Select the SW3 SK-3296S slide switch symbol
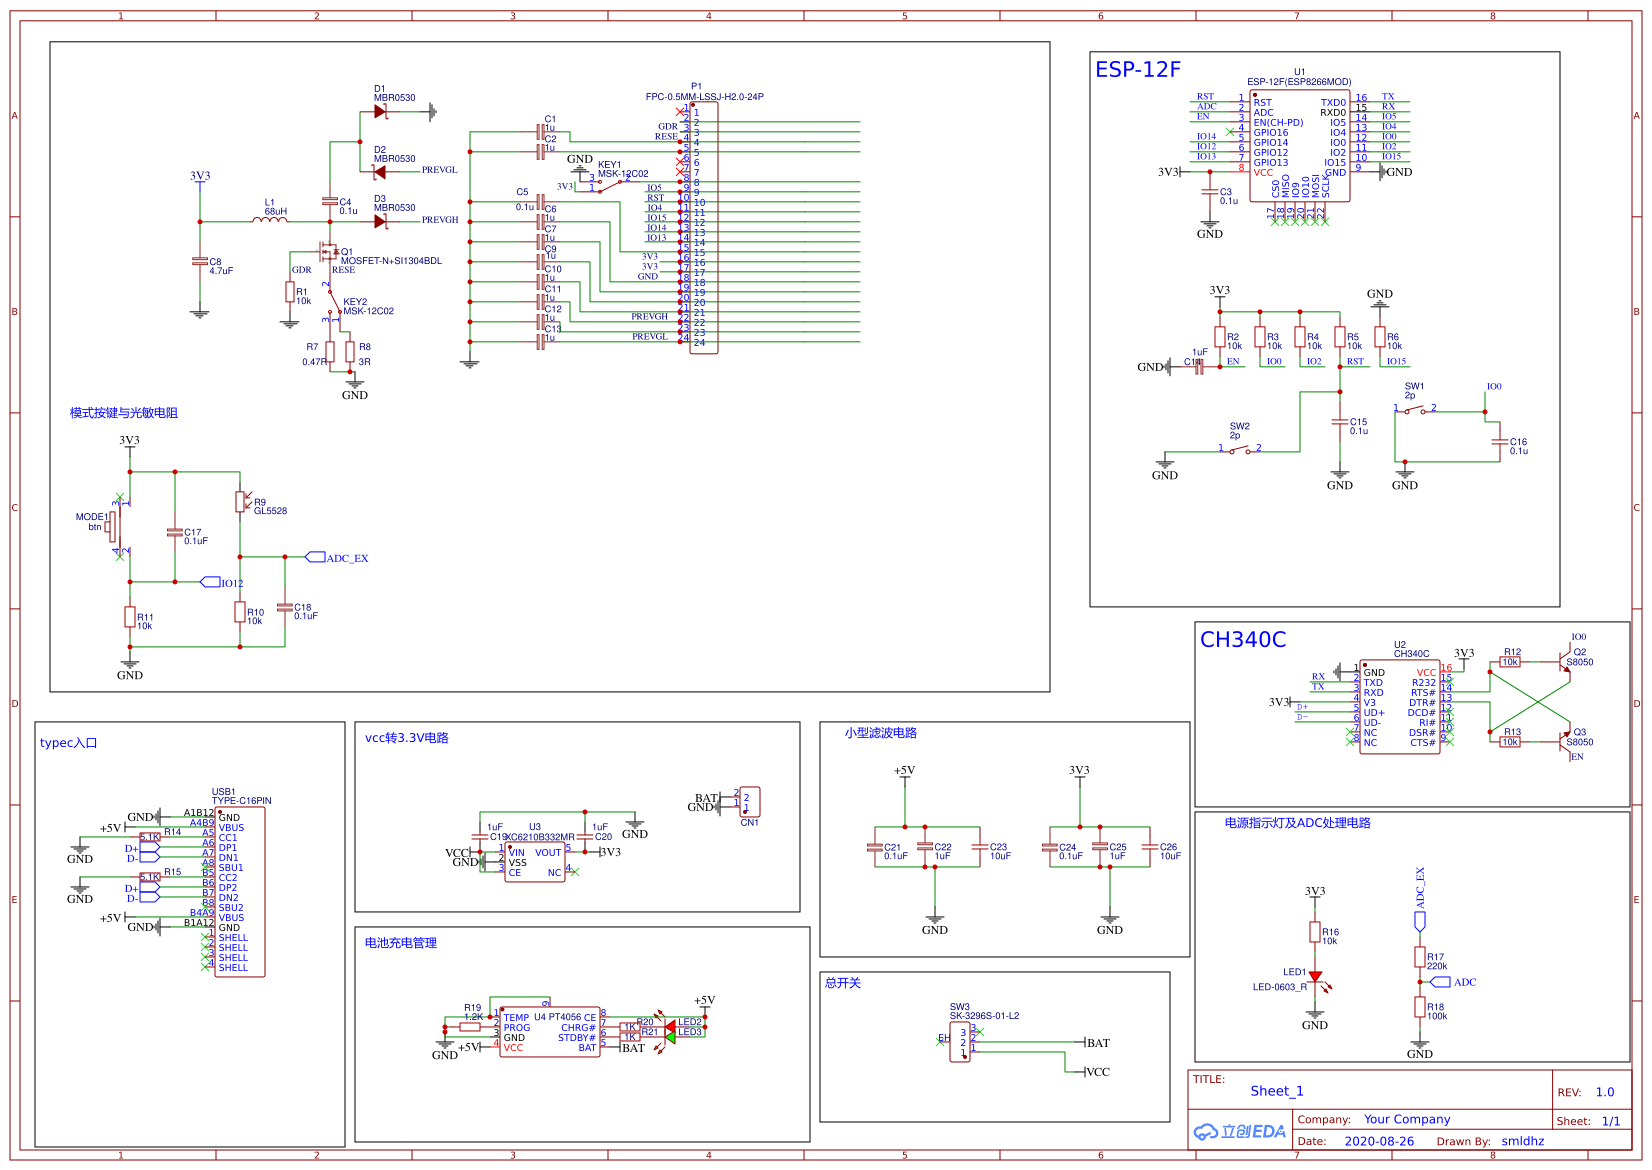The height and width of the screenshot is (1170, 1652). 960,1042
